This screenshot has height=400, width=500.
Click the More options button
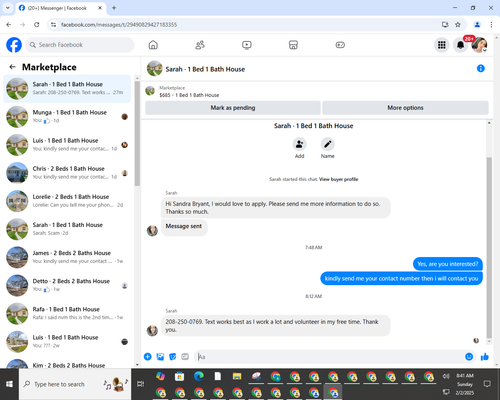405,108
